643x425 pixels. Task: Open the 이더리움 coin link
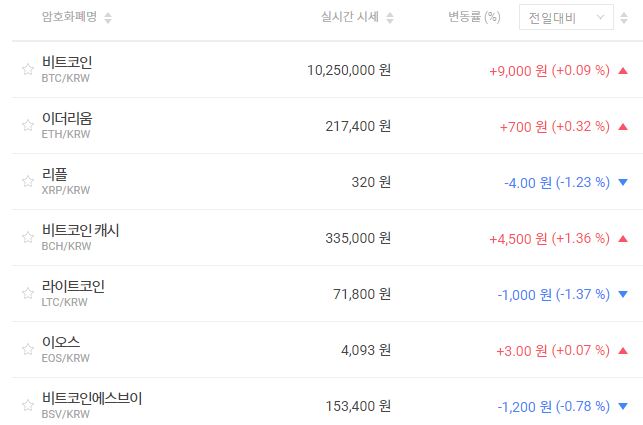pos(67,118)
